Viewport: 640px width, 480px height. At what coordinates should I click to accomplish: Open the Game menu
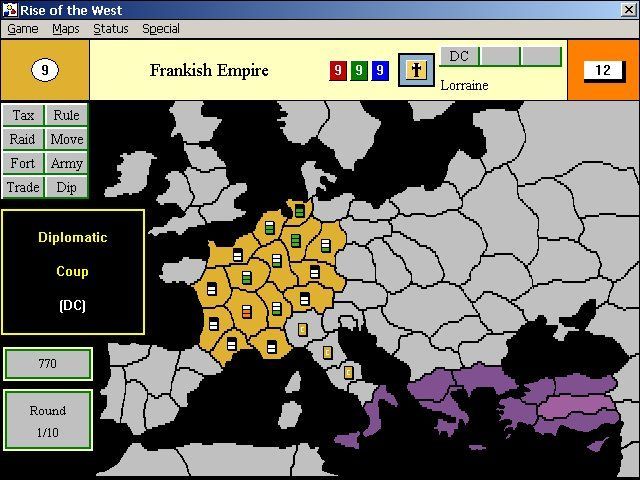tap(23, 29)
